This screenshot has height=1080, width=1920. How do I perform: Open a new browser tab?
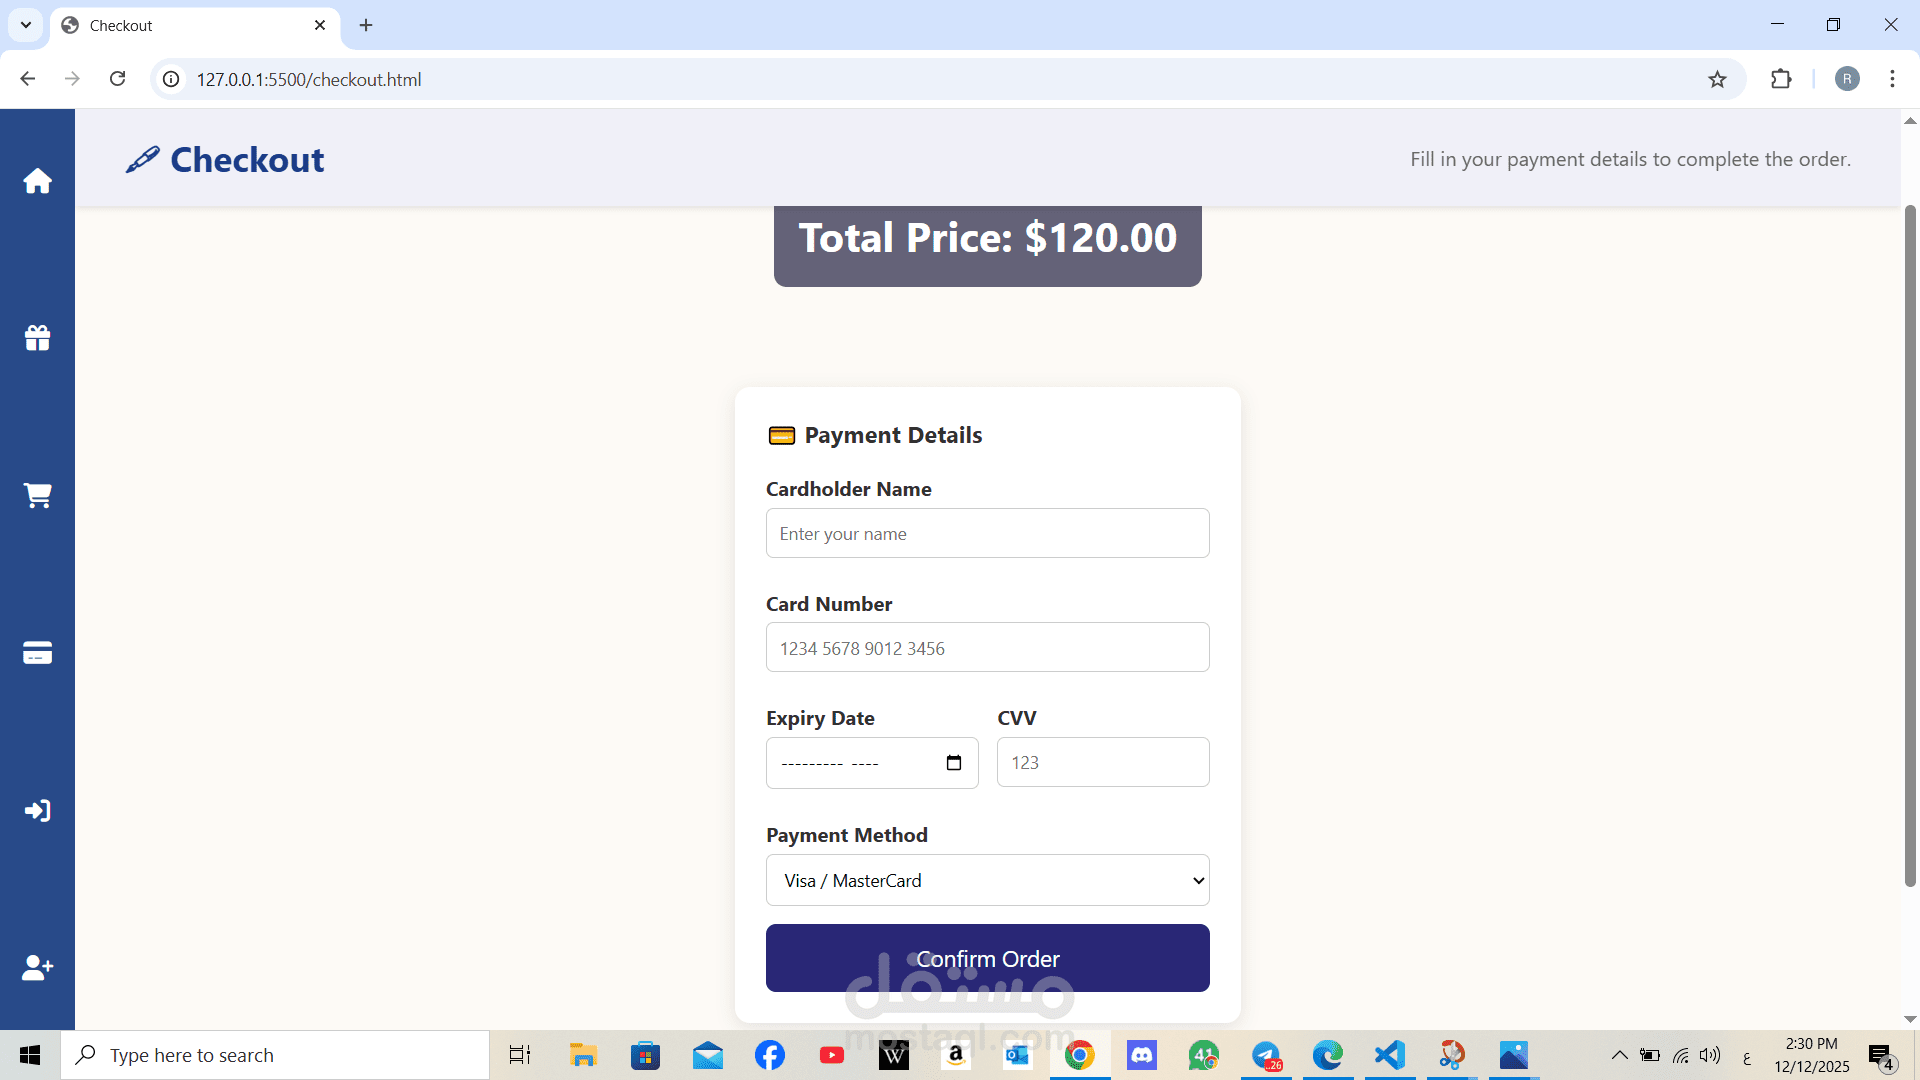click(366, 25)
